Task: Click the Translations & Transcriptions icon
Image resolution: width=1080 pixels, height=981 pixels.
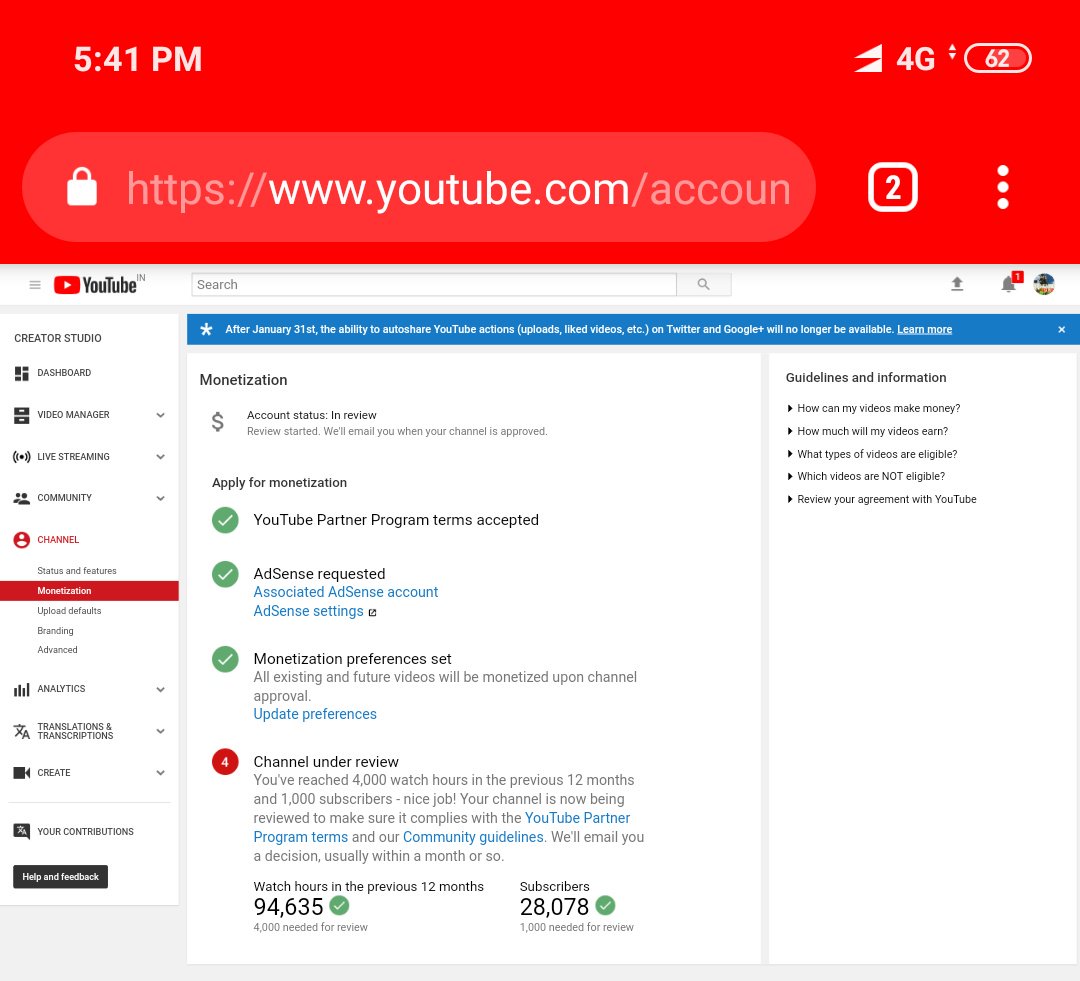Action: [x=21, y=731]
